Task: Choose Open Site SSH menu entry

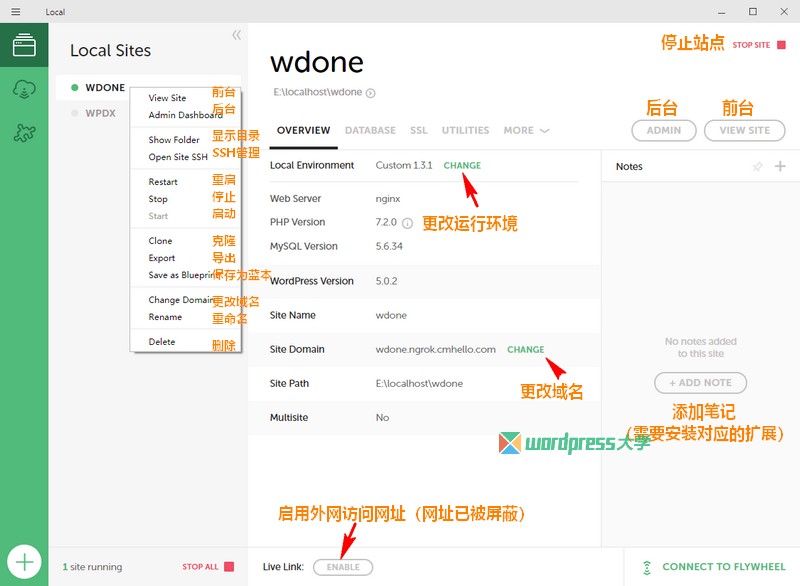Action: tap(178, 157)
